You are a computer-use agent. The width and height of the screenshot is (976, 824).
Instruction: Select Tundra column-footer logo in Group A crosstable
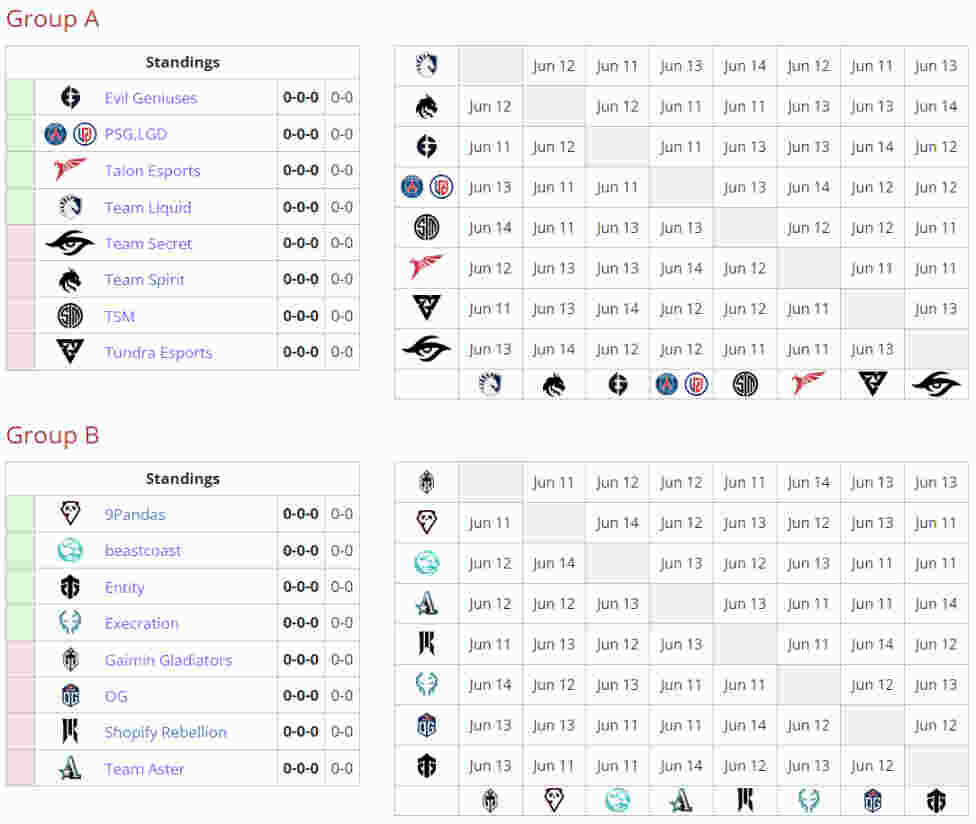tap(872, 383)
